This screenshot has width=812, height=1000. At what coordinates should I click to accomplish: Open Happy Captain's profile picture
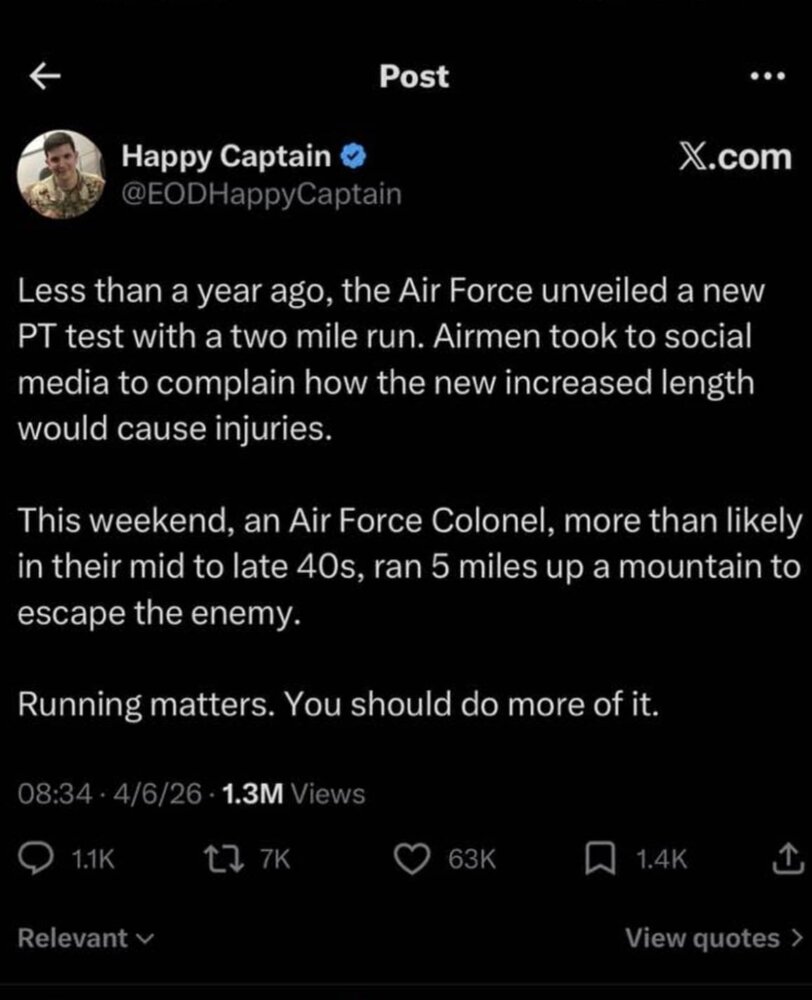pos(62,175)
